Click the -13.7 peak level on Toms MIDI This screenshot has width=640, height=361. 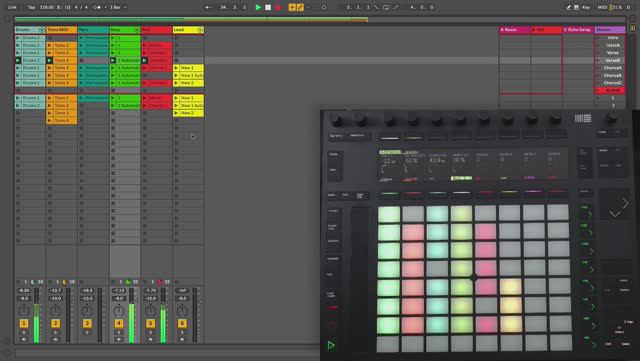pyautogui.click(x=56, y=291)
